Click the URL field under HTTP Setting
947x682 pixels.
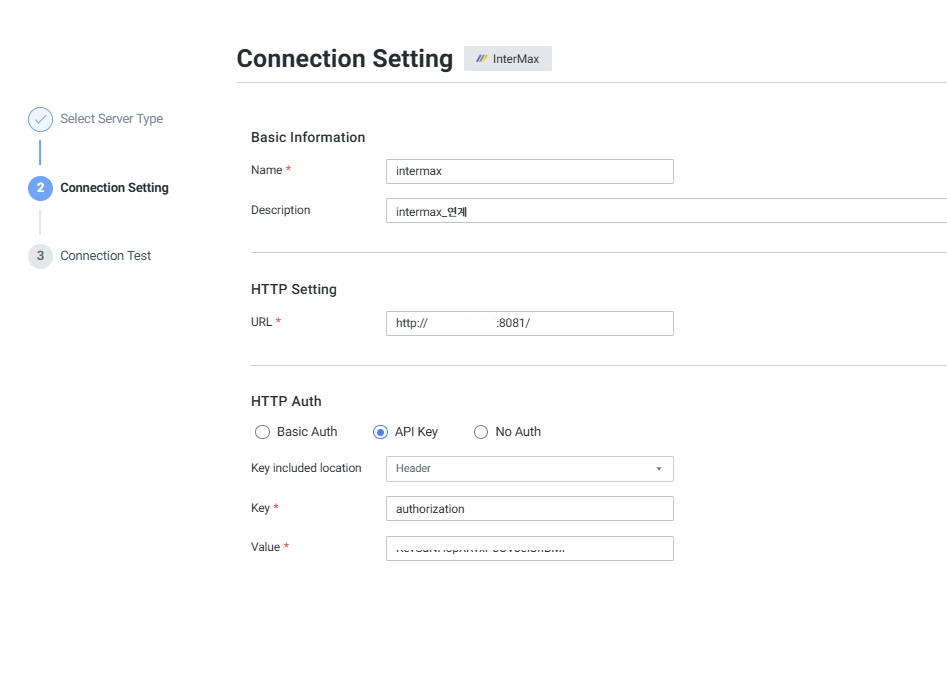pyautogui.click(x=529, y=323)
